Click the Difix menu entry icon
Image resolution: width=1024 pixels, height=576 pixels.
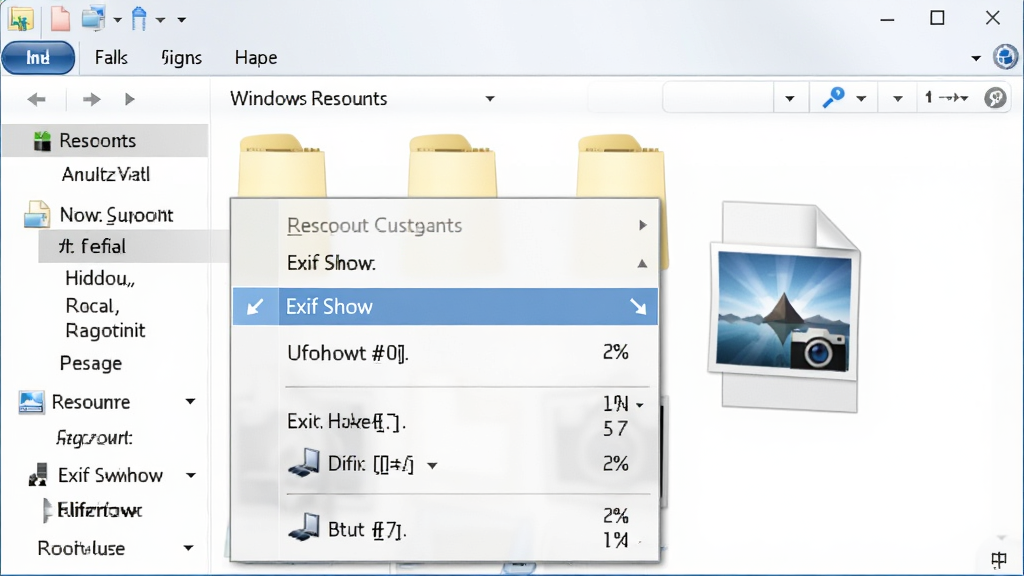304,463
